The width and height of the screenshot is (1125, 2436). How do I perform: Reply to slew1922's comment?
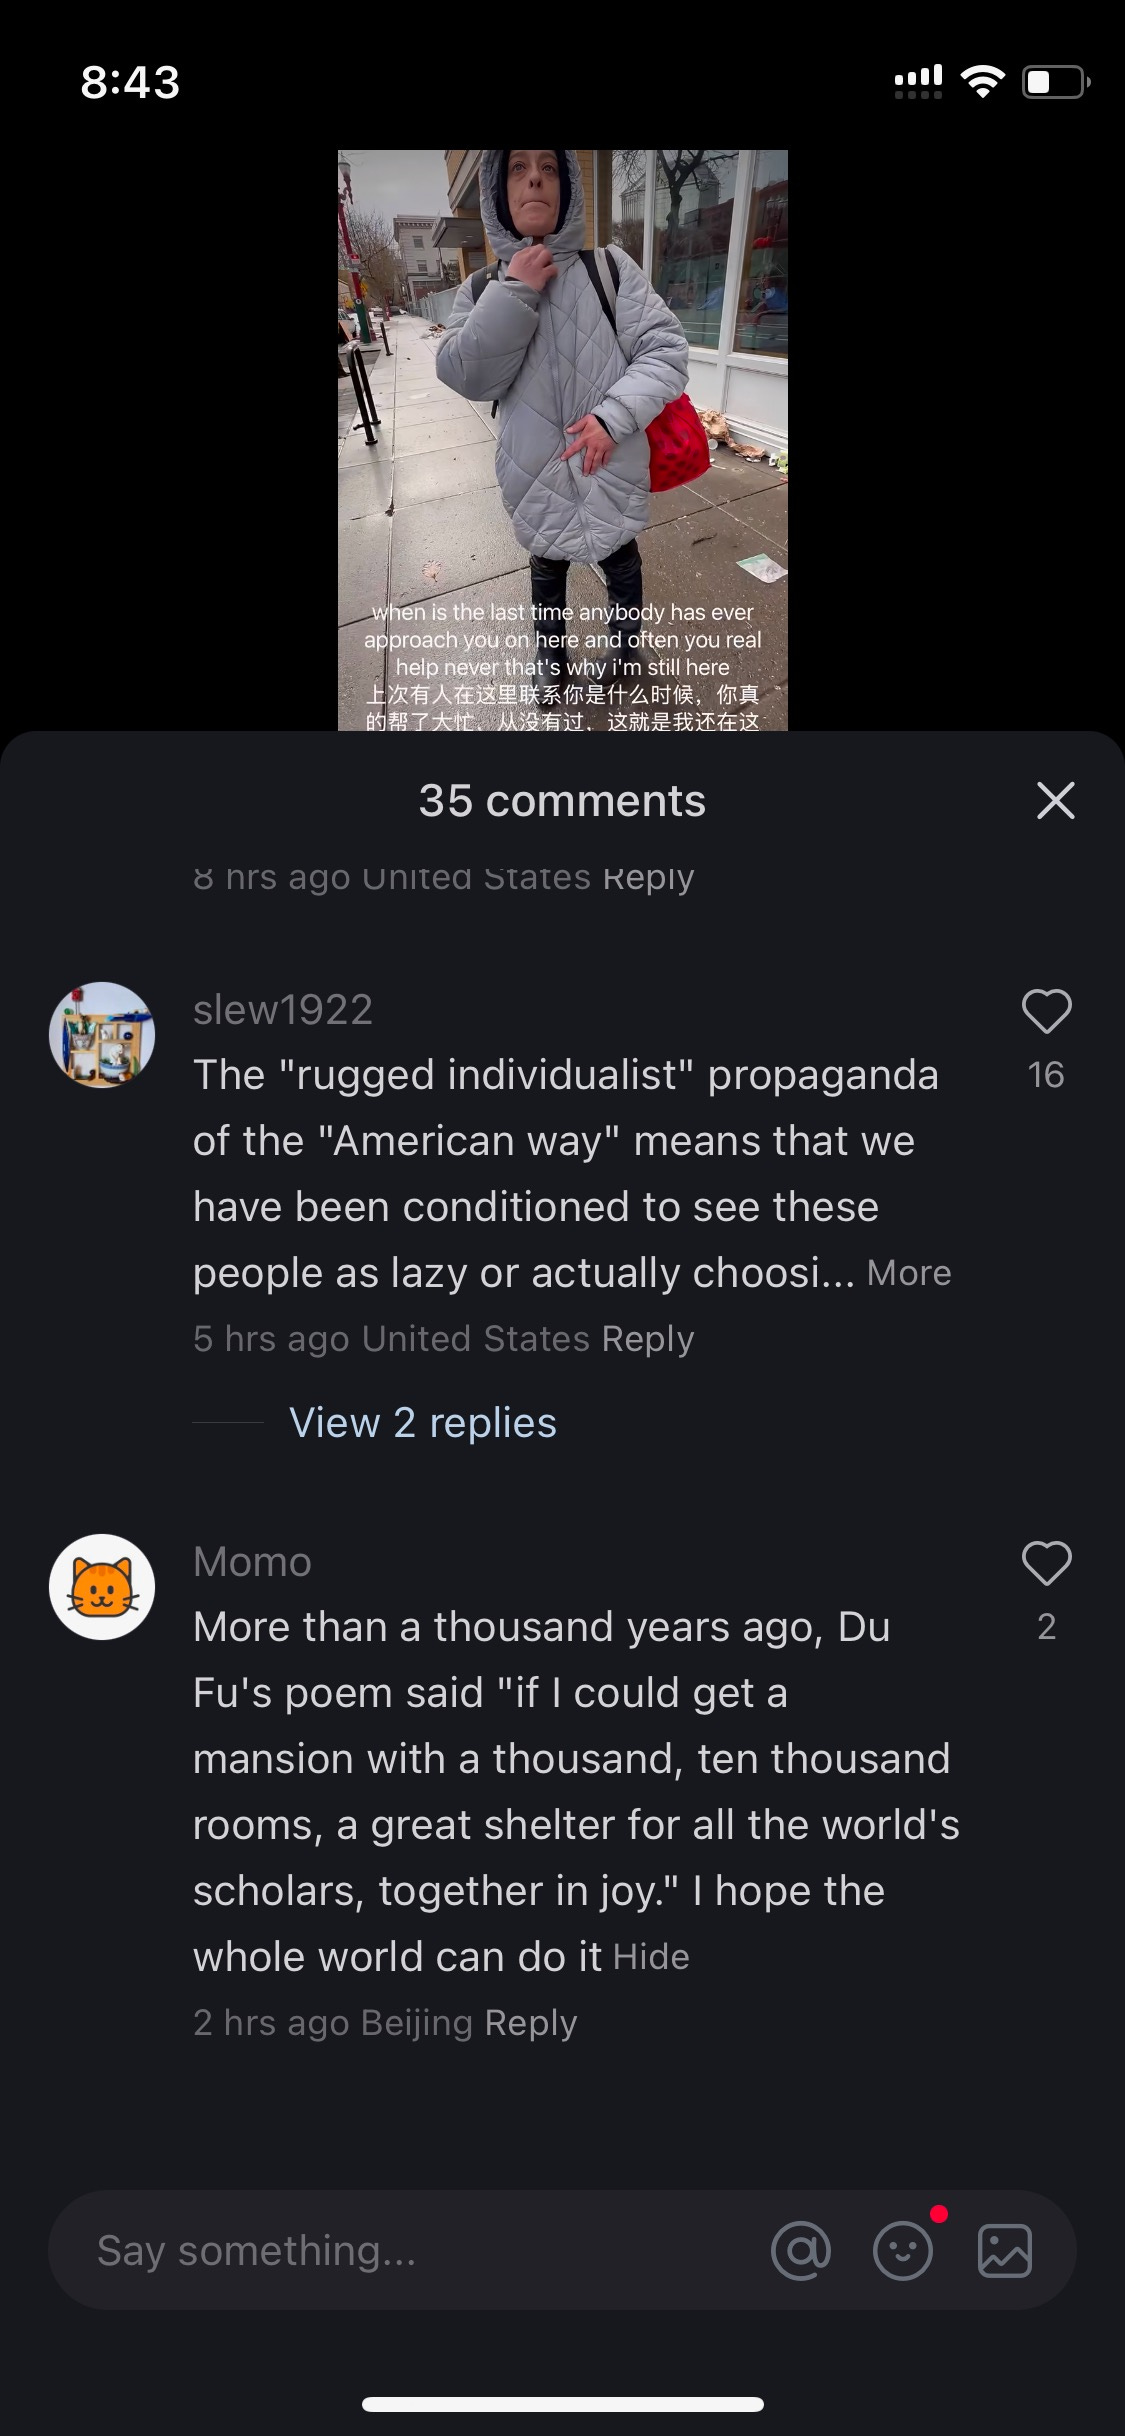pos(648,1339)
